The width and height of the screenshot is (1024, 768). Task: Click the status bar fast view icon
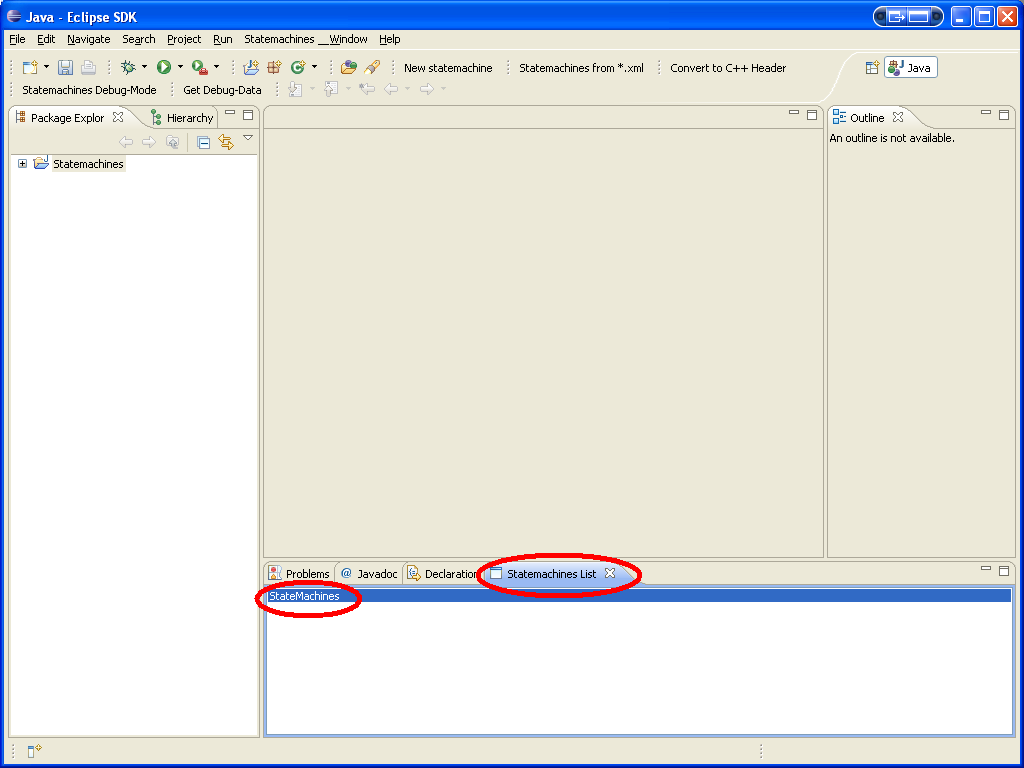pos(34,751)
